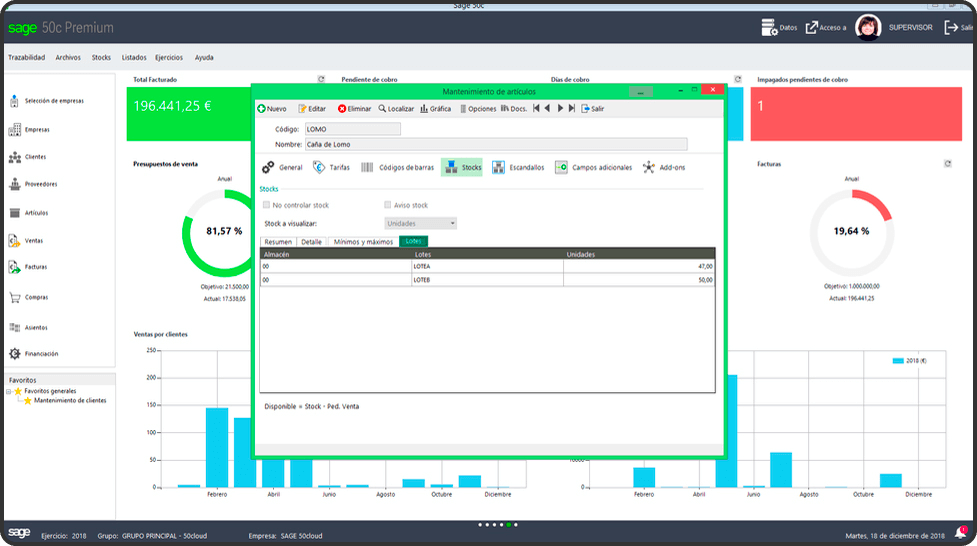Open Artículos in the sidebar

(29, 213)
